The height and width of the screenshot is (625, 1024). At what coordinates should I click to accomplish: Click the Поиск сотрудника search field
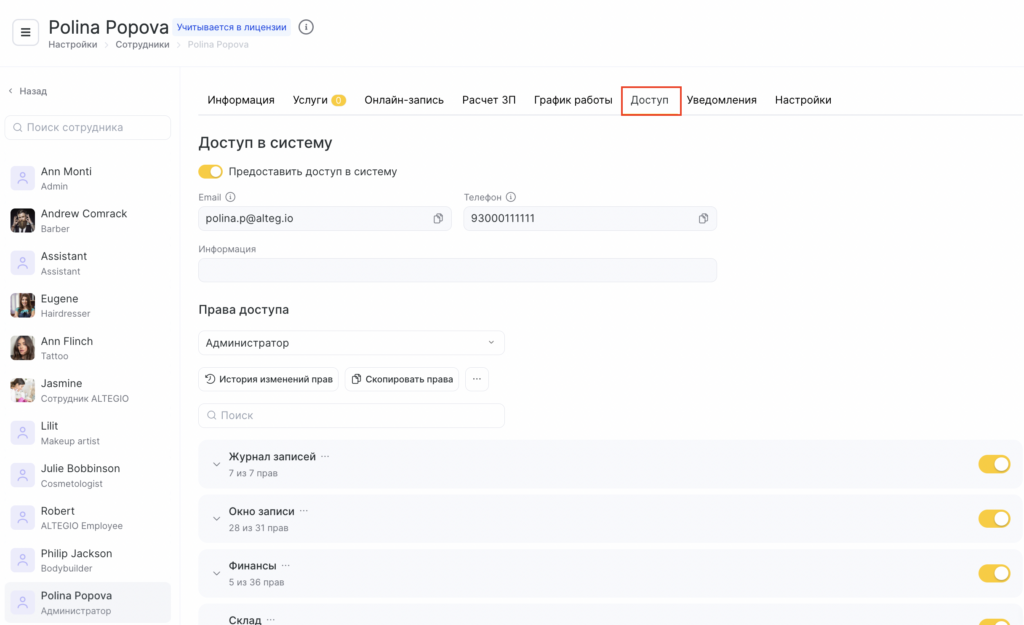pyautogui.click(x=88, y=128)
